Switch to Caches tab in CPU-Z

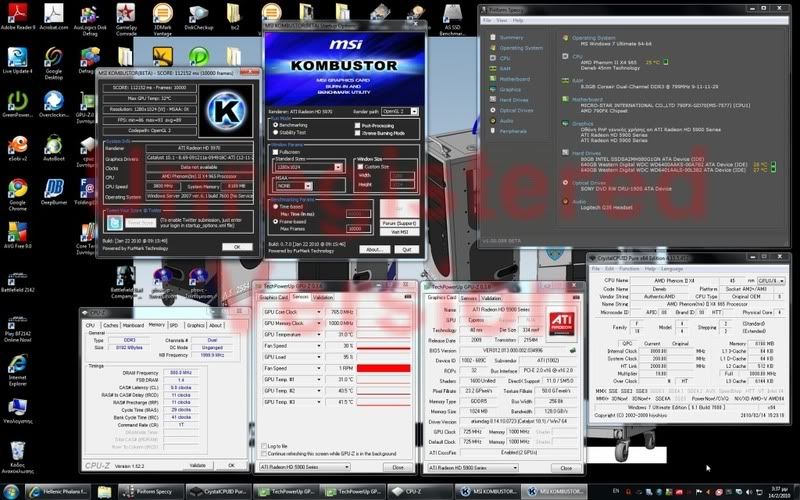pos(111,325)
